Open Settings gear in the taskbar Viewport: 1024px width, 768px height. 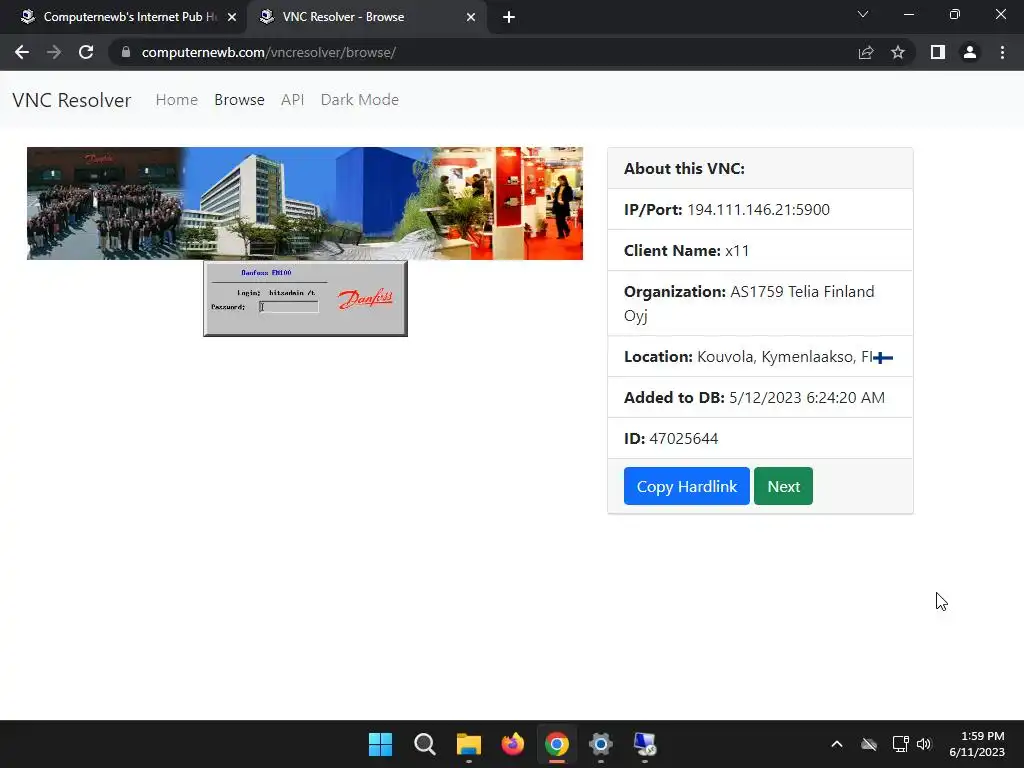click(x=601, y=744)
